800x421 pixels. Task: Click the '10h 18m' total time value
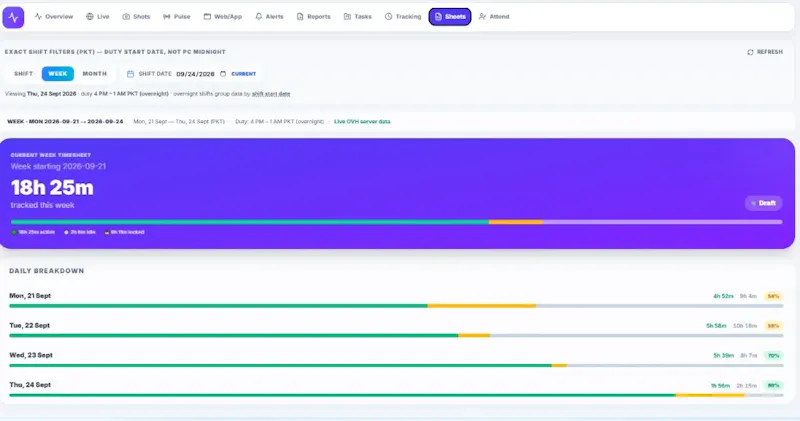745,326
